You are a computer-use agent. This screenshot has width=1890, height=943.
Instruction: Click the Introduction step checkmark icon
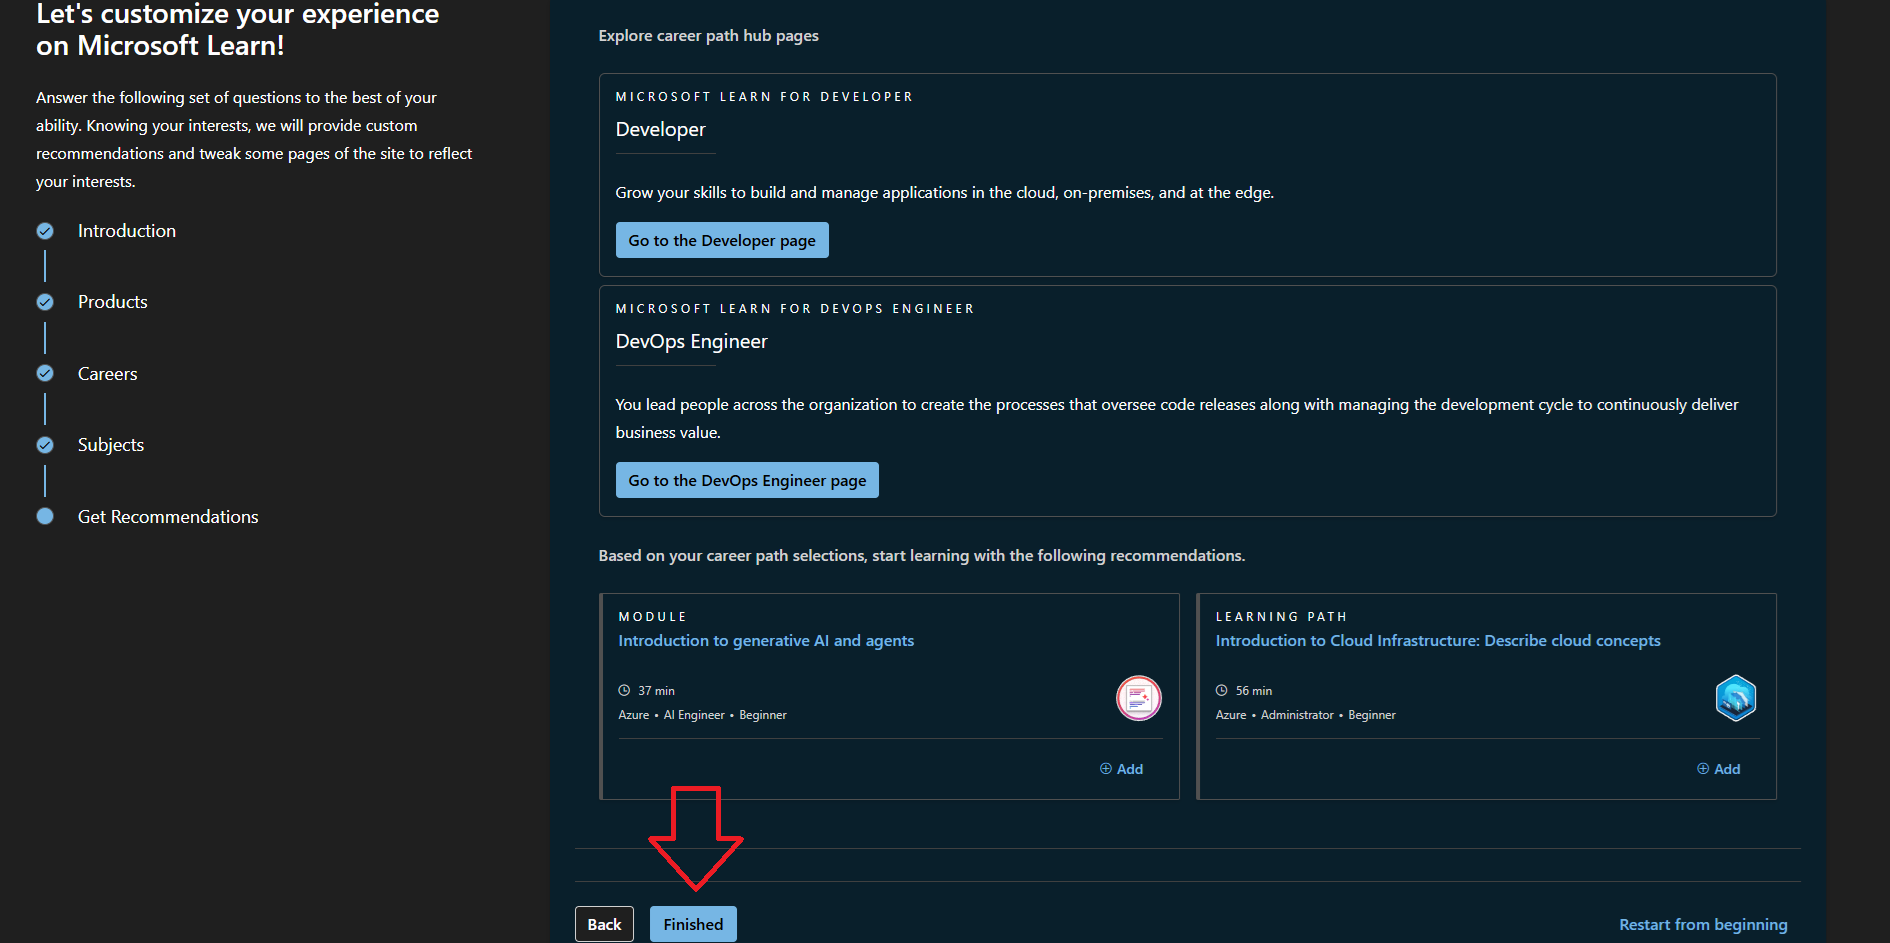click(45, 231)
